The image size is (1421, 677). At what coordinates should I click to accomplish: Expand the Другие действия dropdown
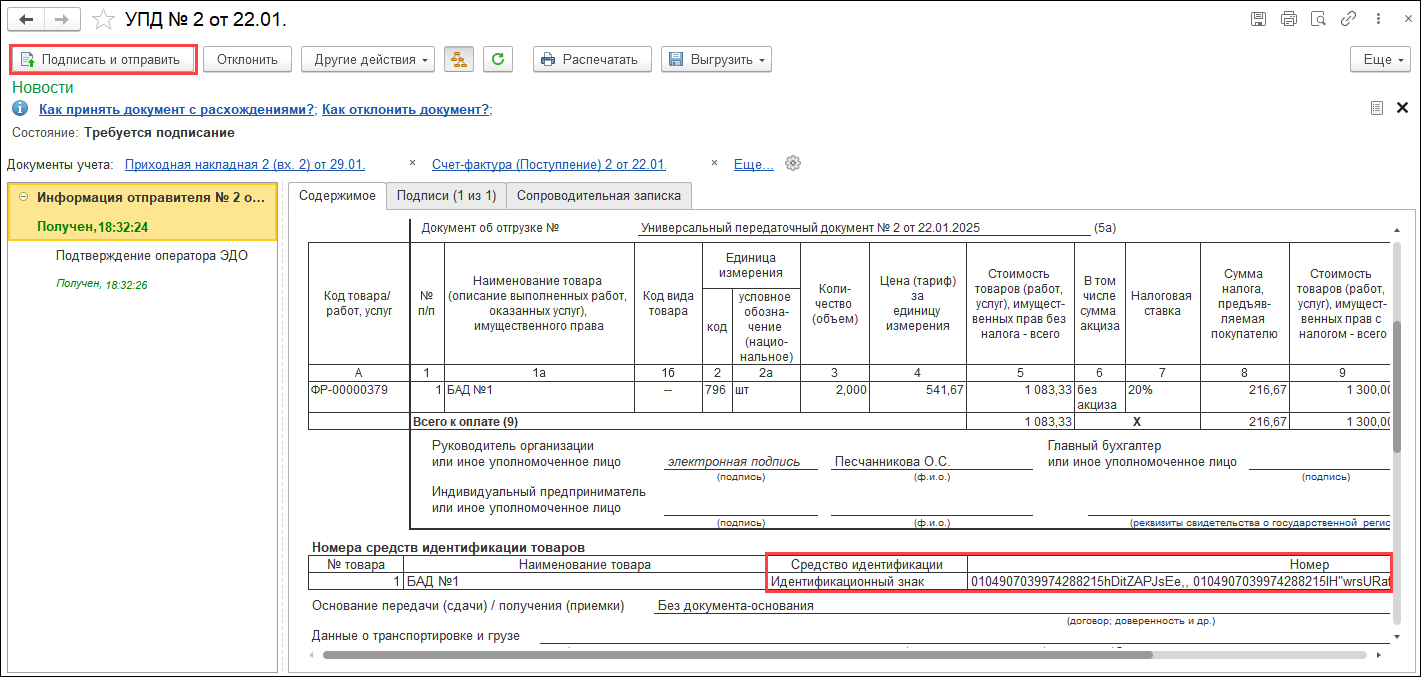[x=367, y=59]
